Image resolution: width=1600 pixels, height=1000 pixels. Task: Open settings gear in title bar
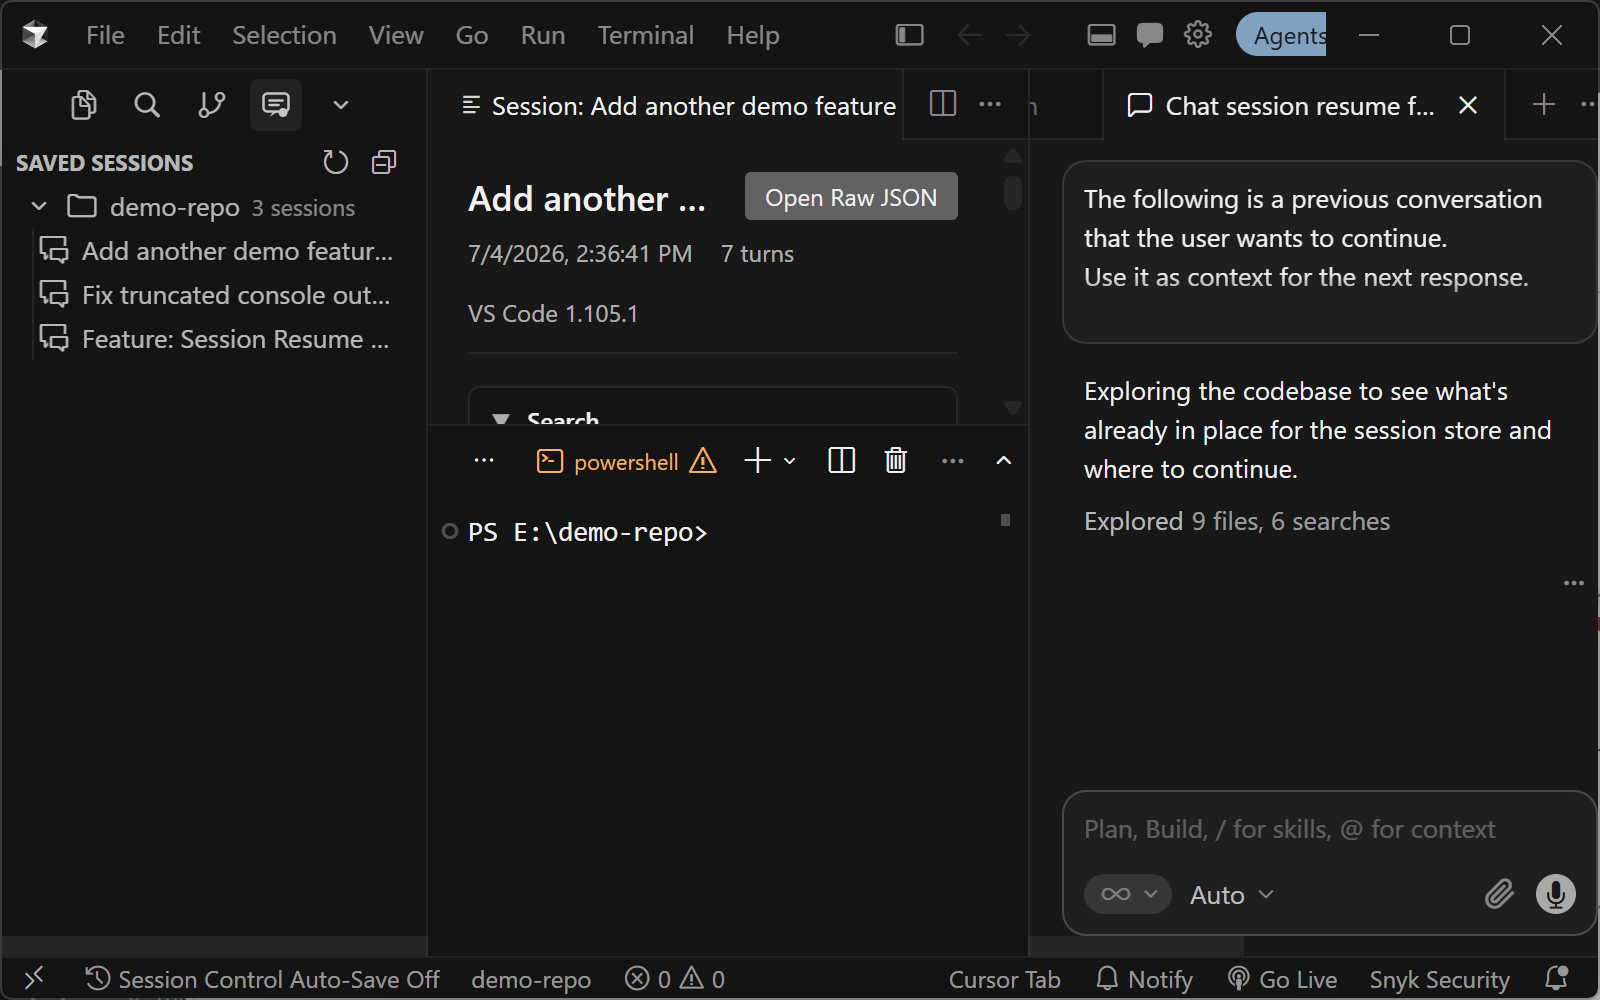tap(1198, 35)
